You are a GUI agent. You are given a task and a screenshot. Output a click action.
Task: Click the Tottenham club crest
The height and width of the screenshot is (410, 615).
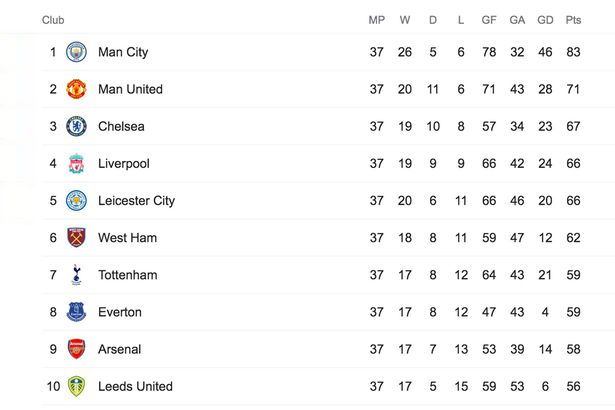(x=76, y=275)
